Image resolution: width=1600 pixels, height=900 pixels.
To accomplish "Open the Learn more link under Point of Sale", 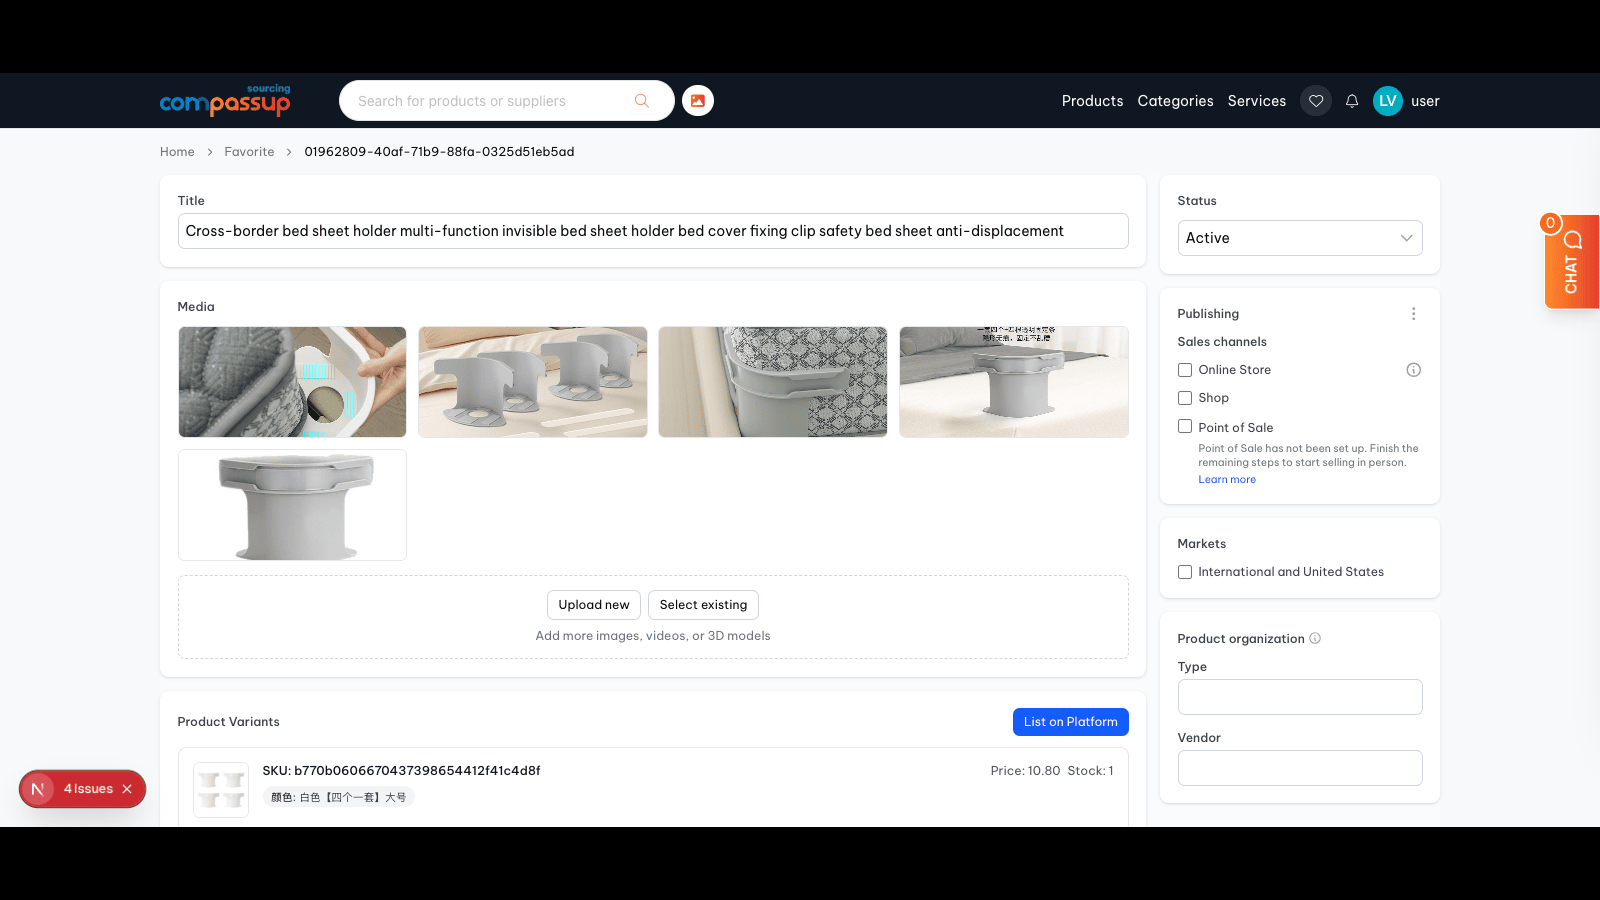I will [x=1227, y=479].
